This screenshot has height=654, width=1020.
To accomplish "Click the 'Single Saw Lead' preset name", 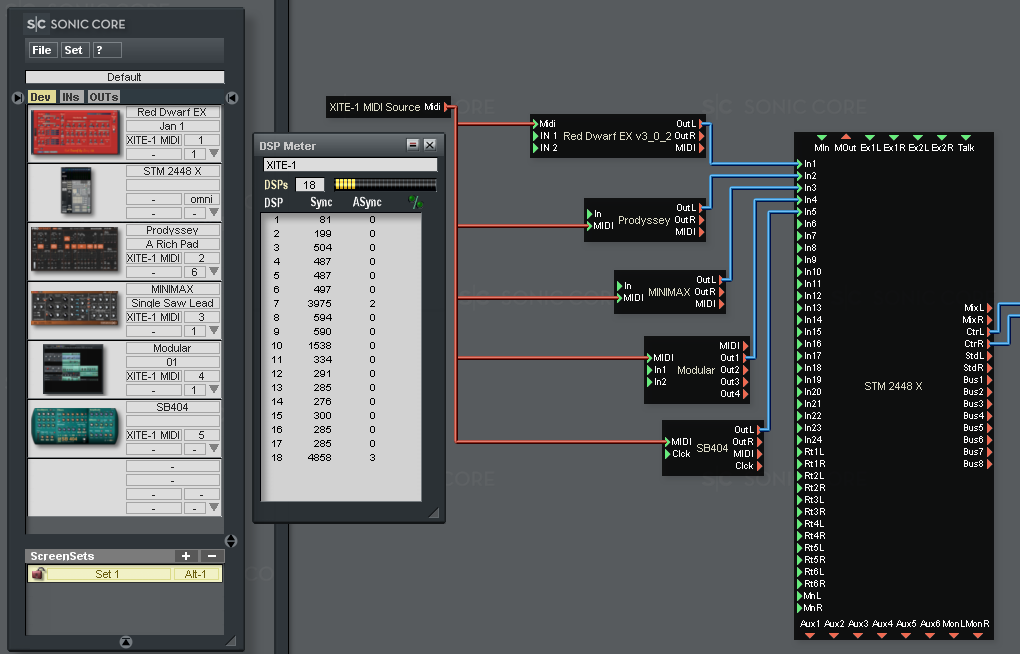I will click(x=172, y=303).
